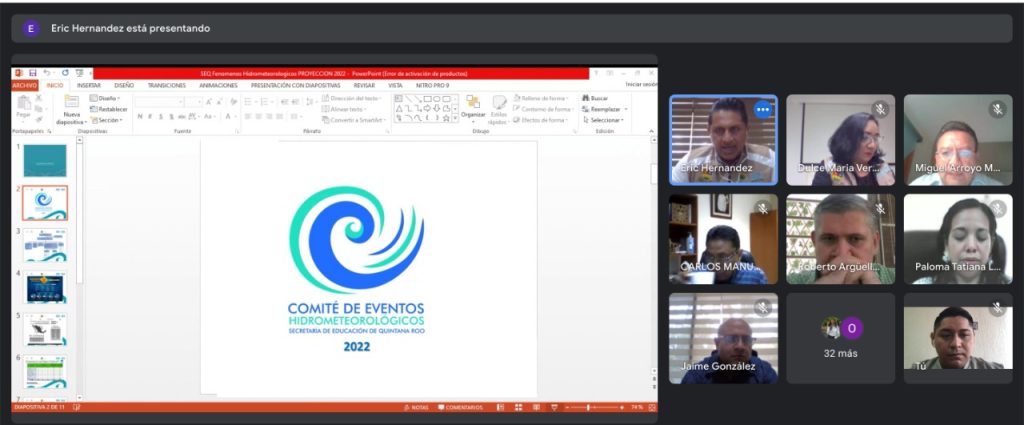This screenshot has width=1024, height=425.
Task: Open Comentarios from the status bar
Action: pos(459,407)
